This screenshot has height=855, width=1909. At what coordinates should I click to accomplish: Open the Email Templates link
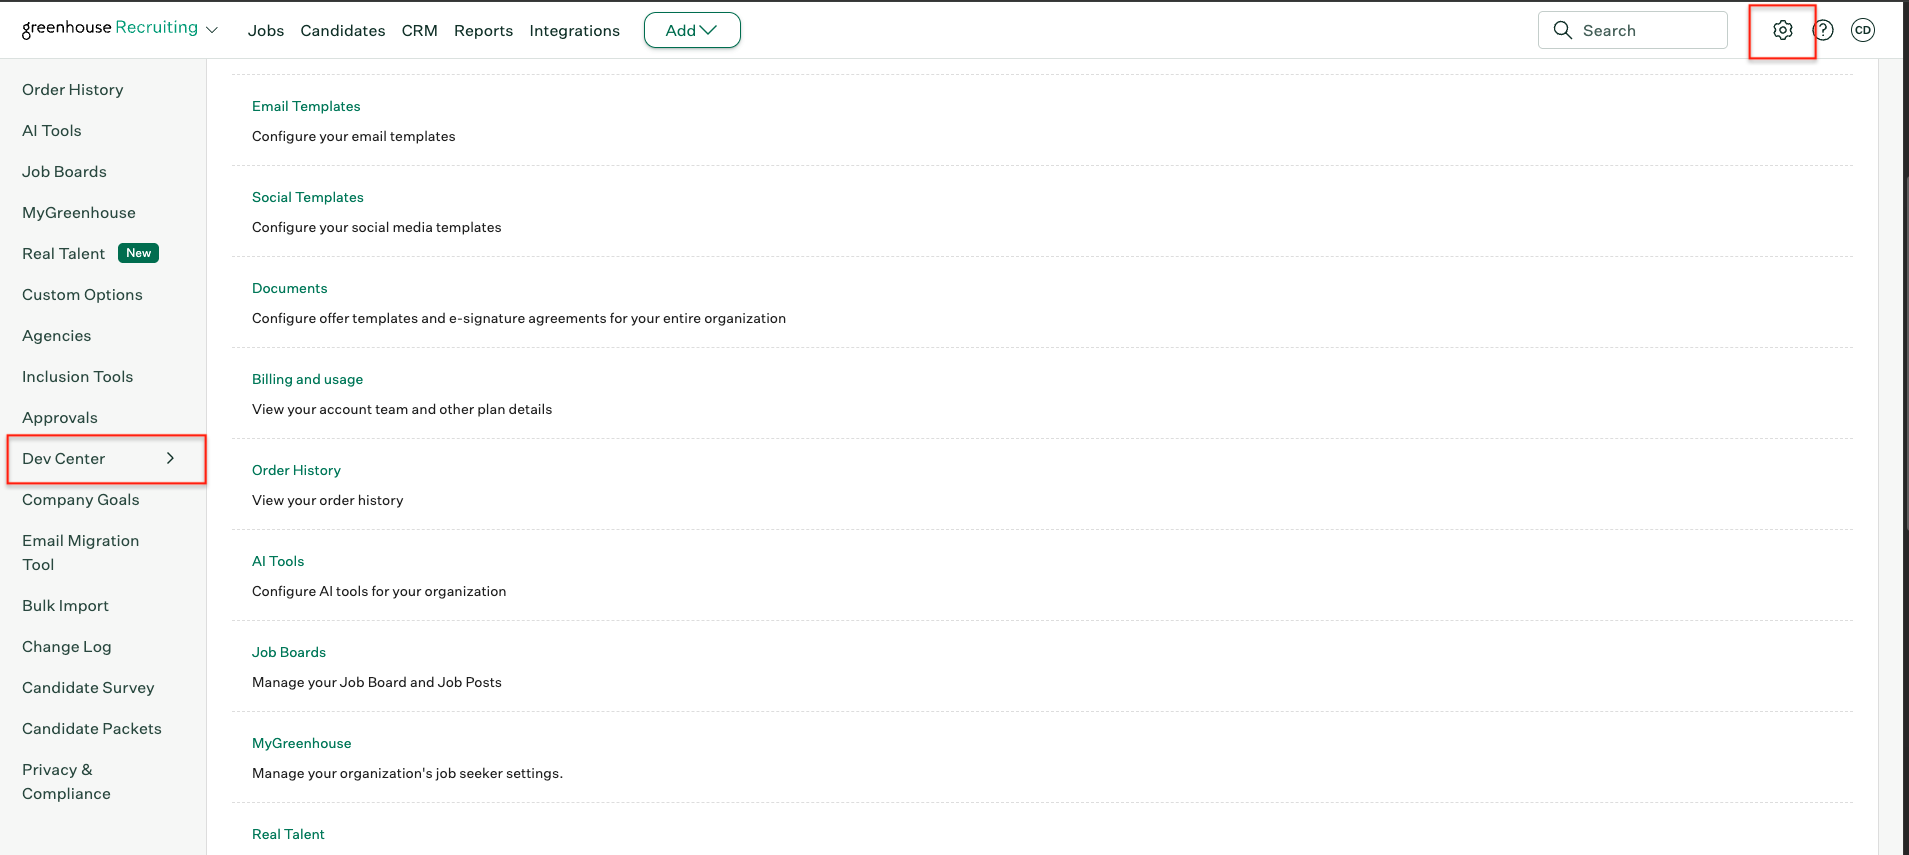pos(306,106)
